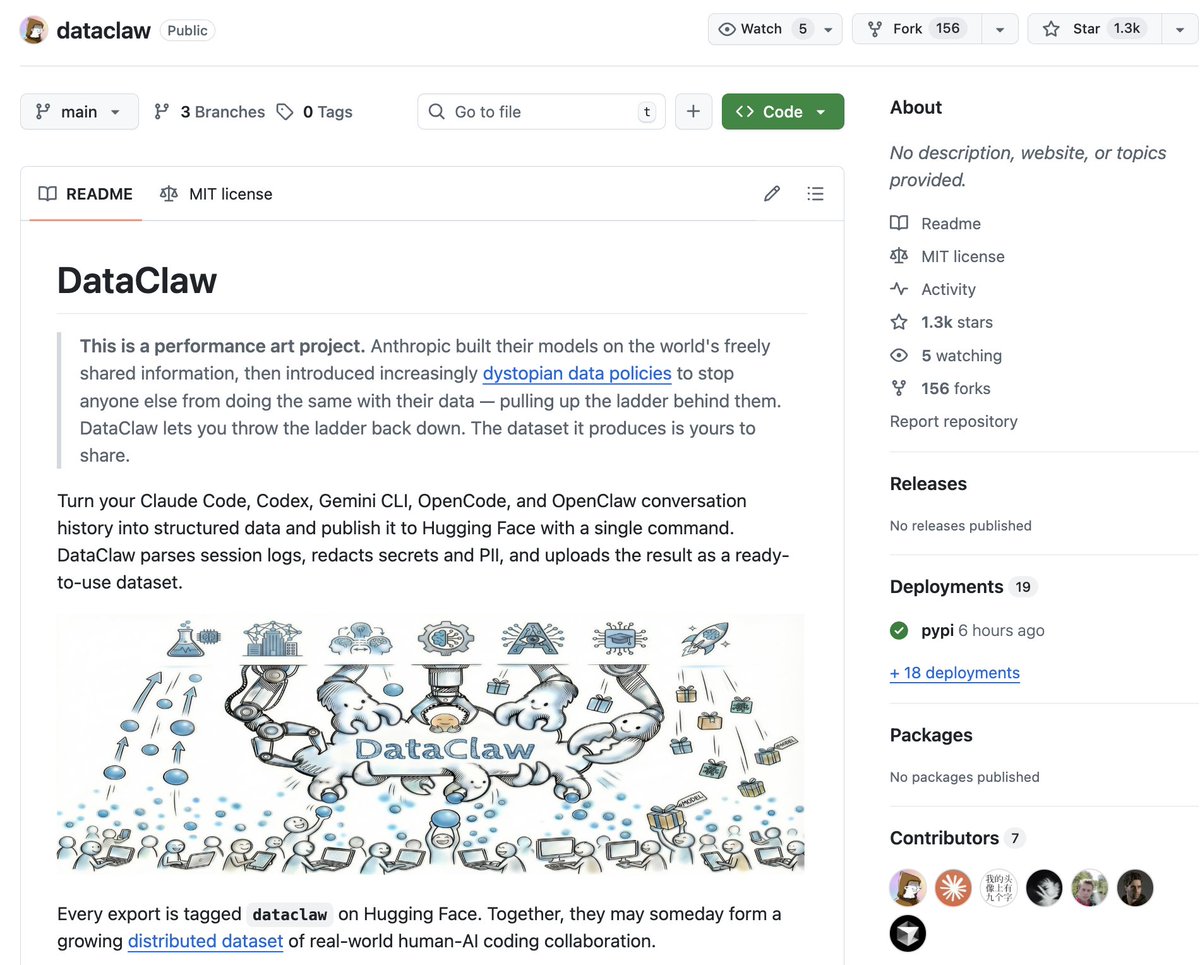
Task: Select the README tab
Action: point(86,194)
